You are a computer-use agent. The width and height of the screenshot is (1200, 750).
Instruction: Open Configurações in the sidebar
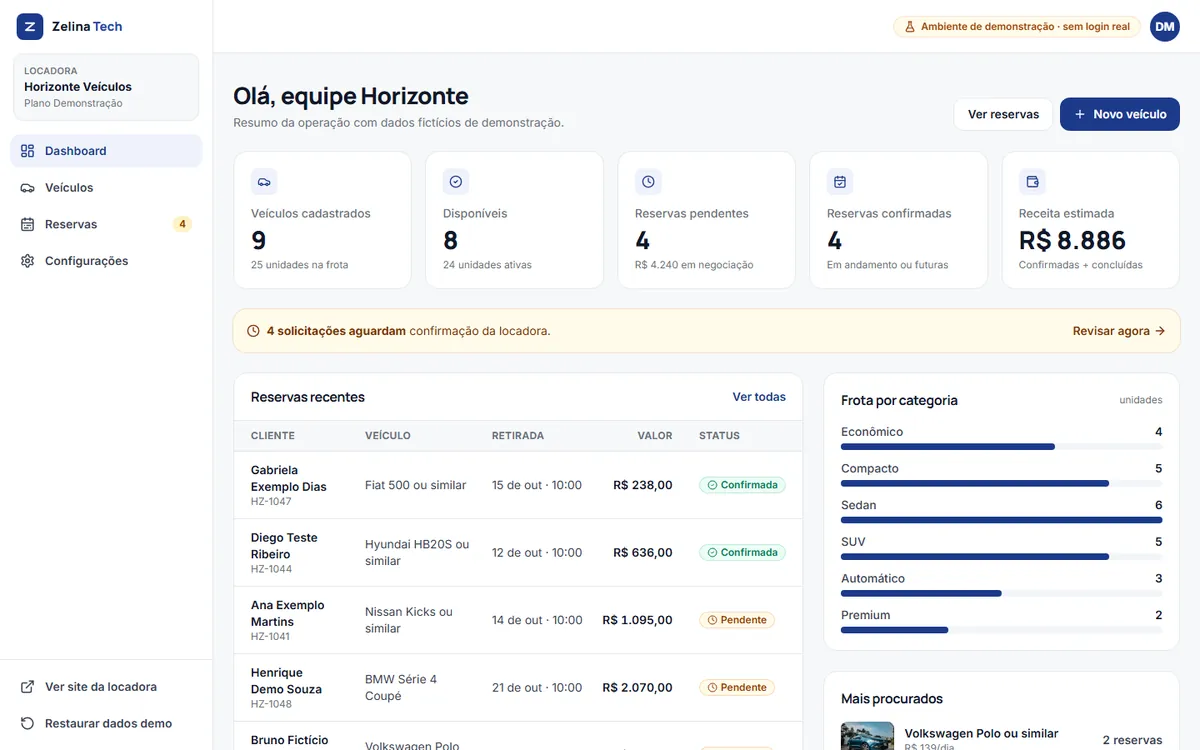pos(106,261)
